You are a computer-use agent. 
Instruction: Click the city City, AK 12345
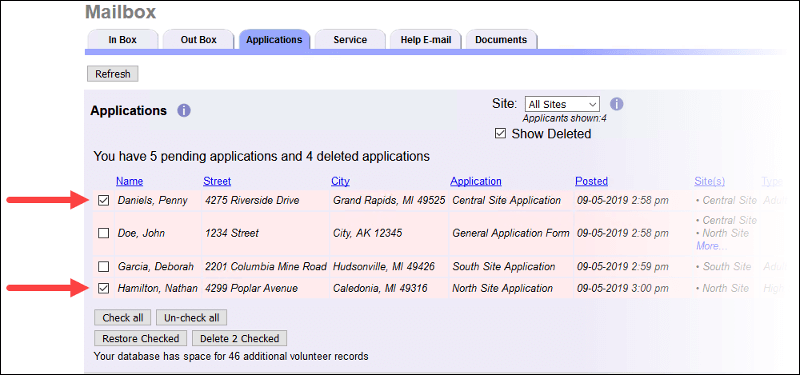tap(367, 233)
